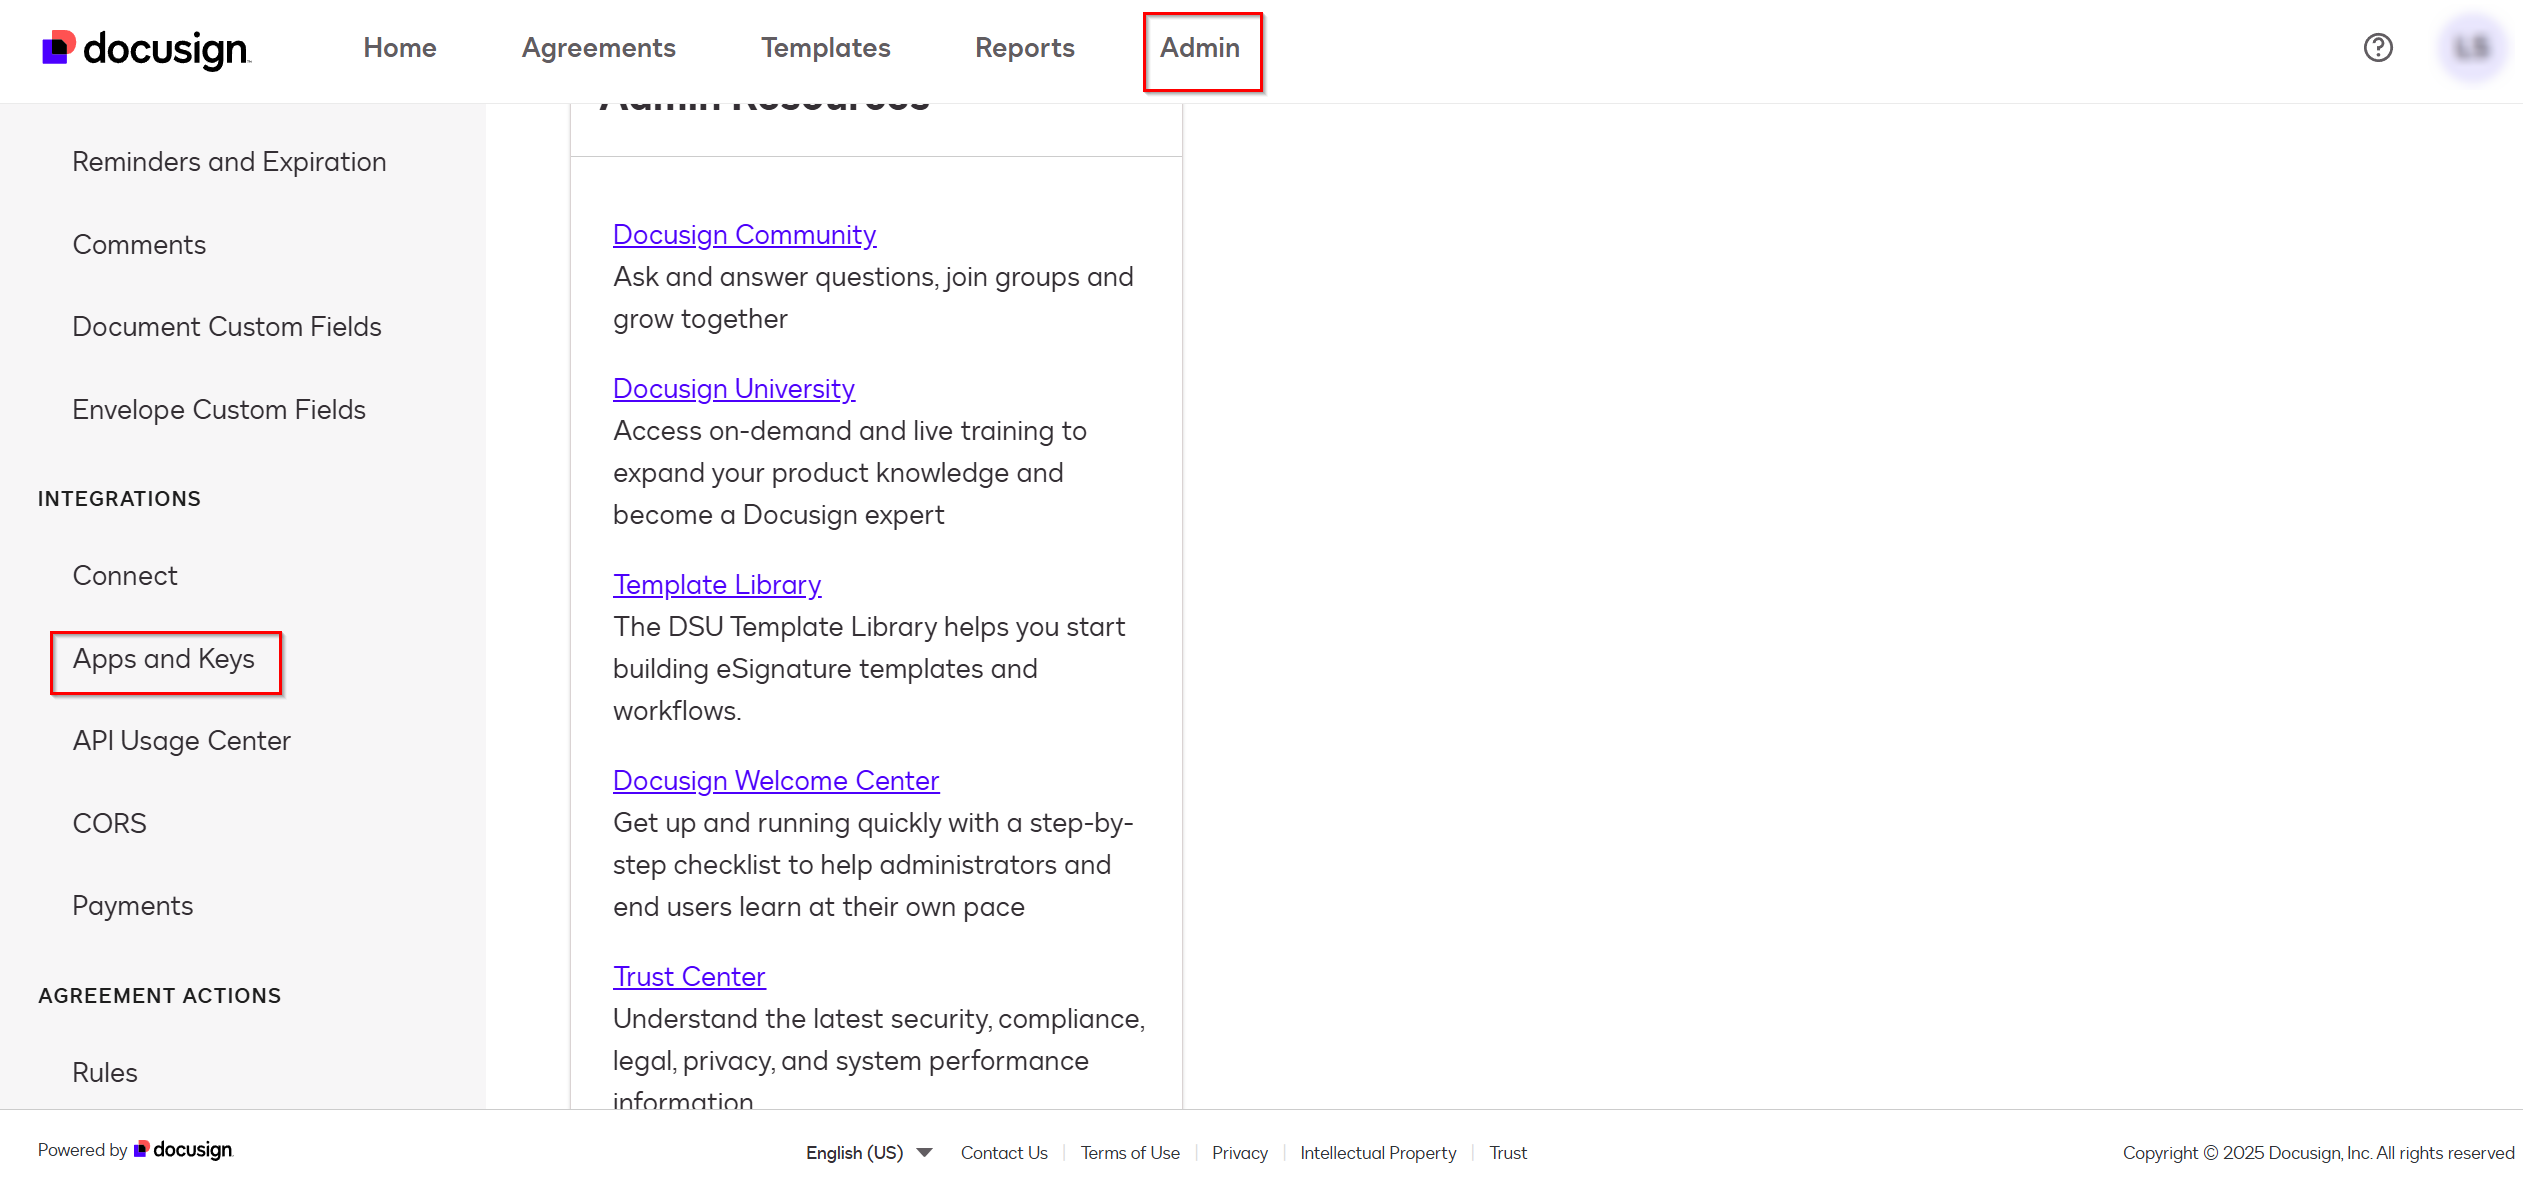
Task: View the Trust Center page
Action: click(689, 976)
